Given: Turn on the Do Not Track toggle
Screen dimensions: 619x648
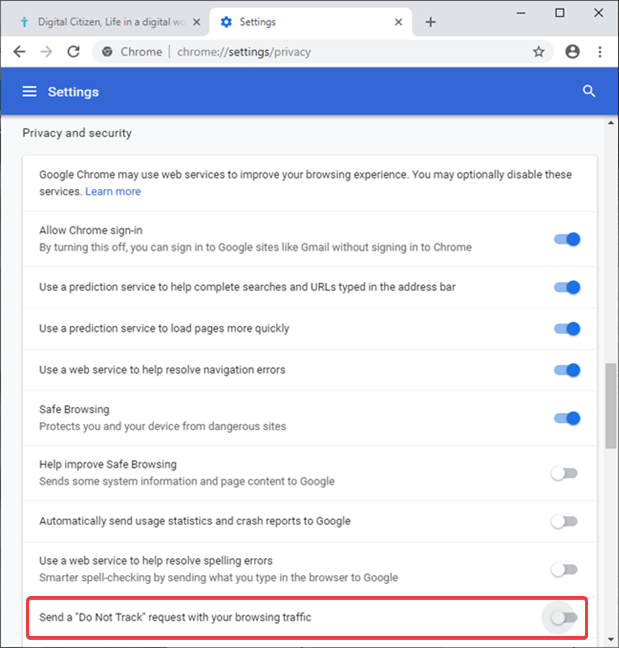Looking at the screenshot, I should coord(564,618).
